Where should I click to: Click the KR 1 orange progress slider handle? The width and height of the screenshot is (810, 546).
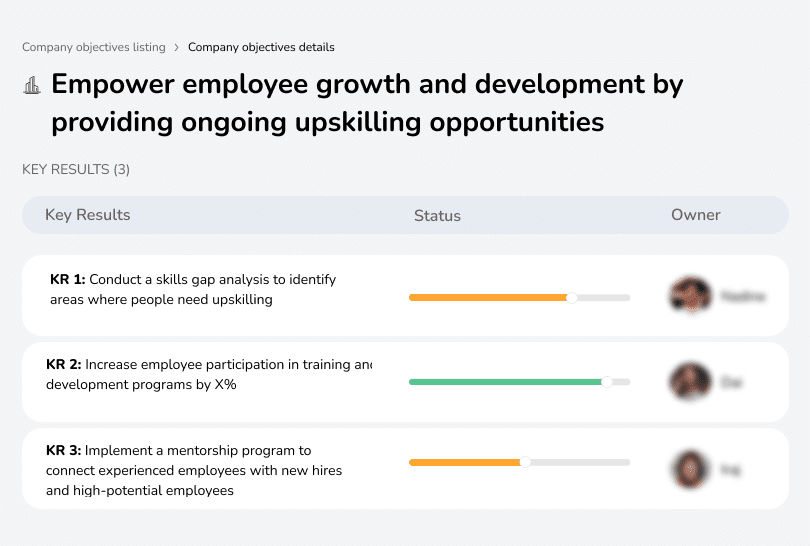(572, 297)
